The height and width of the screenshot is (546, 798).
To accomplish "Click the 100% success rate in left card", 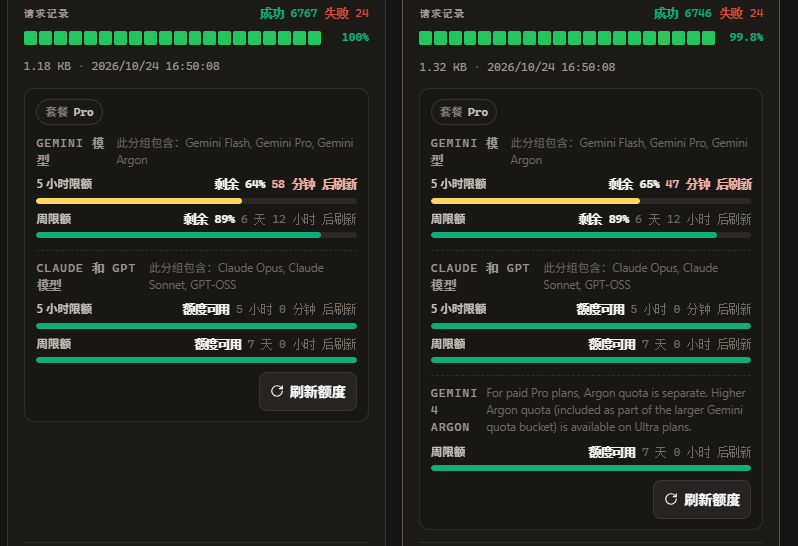I will point(355,37).
